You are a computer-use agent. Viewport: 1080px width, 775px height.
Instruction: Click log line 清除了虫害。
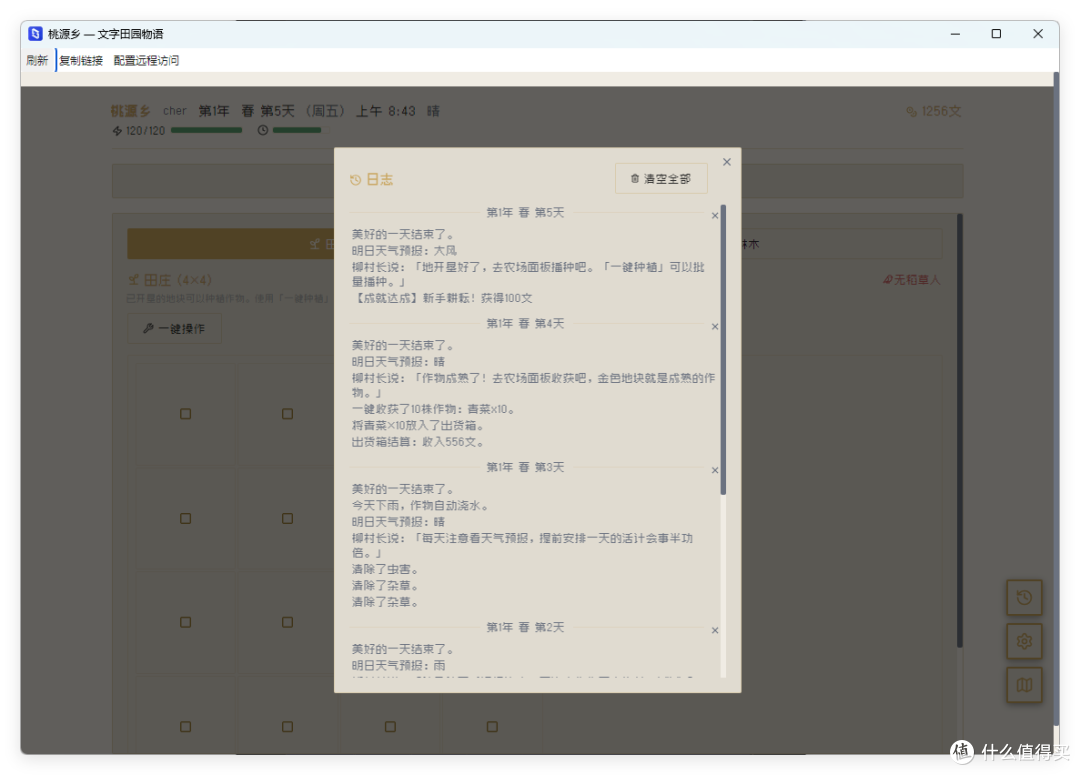click(385, 570)
